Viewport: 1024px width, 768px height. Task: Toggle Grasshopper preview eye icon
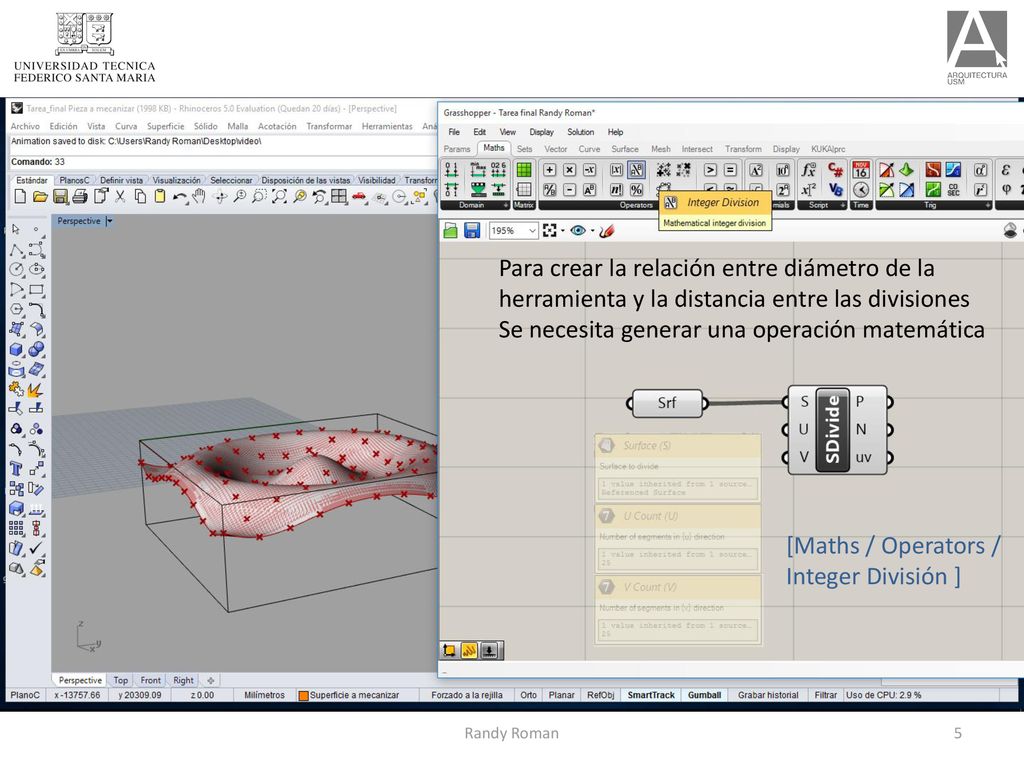coord(578,231)
